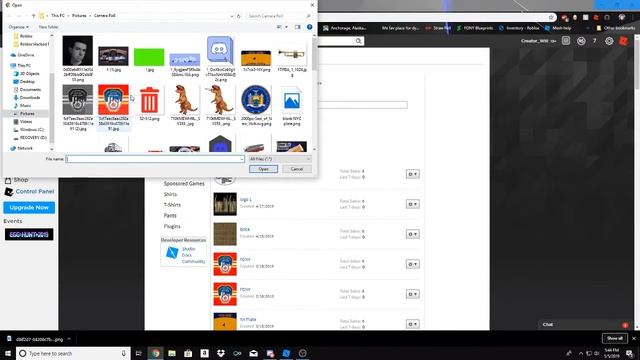Expand the address bar history dropdown
Image resolution: width=640 pixels, height=360 pixels.
[231, 16]
